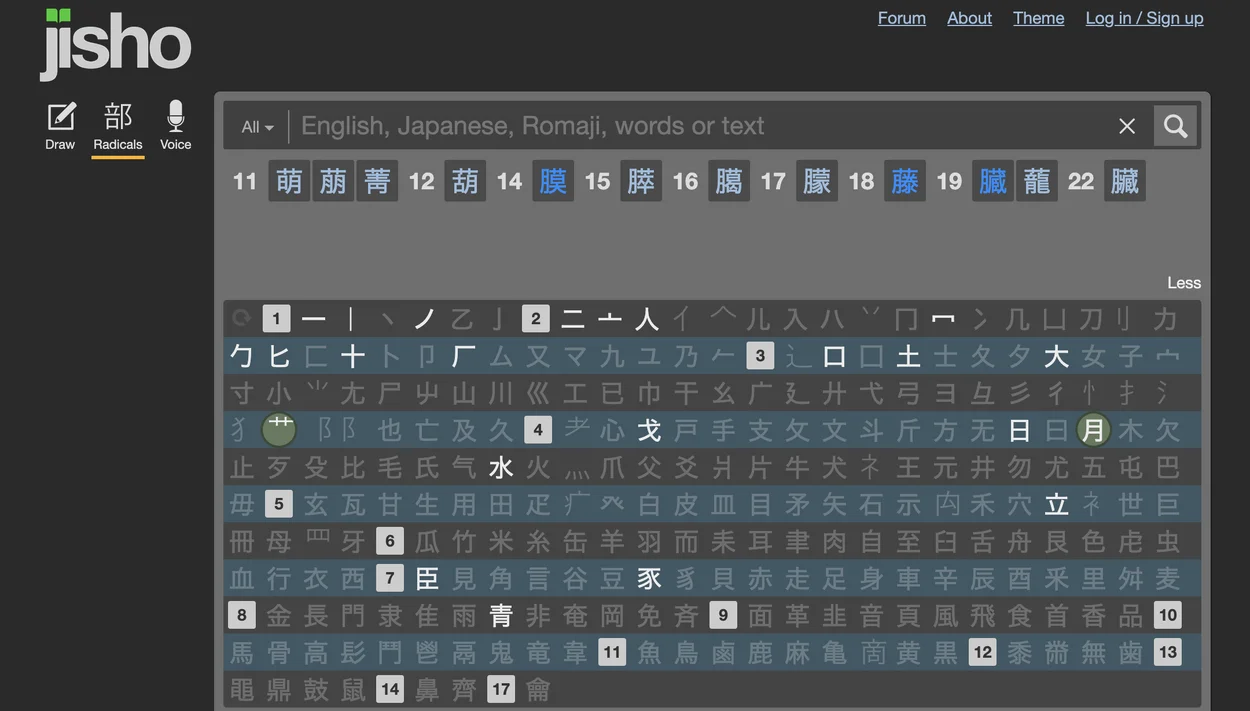Collapse results with Less link
The width and height of the screenshot is (1250, 711).
(x=1184, y=283)
